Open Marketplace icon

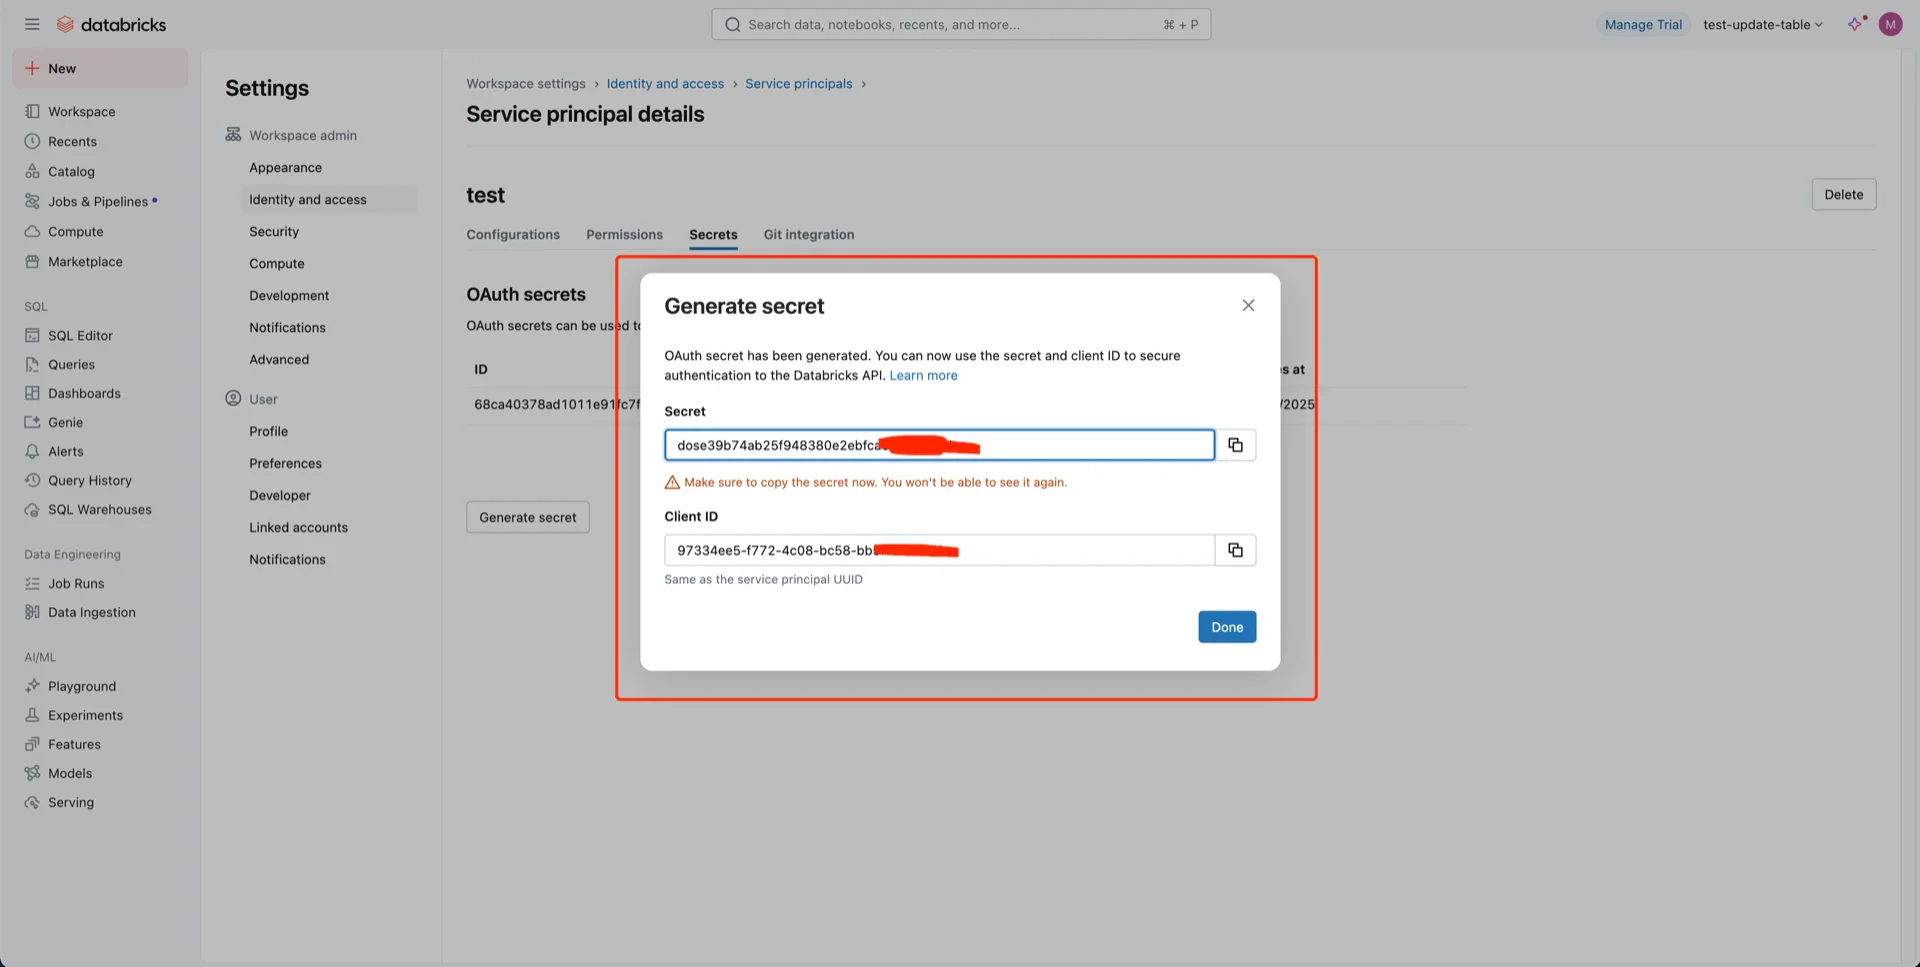(32, 261)
